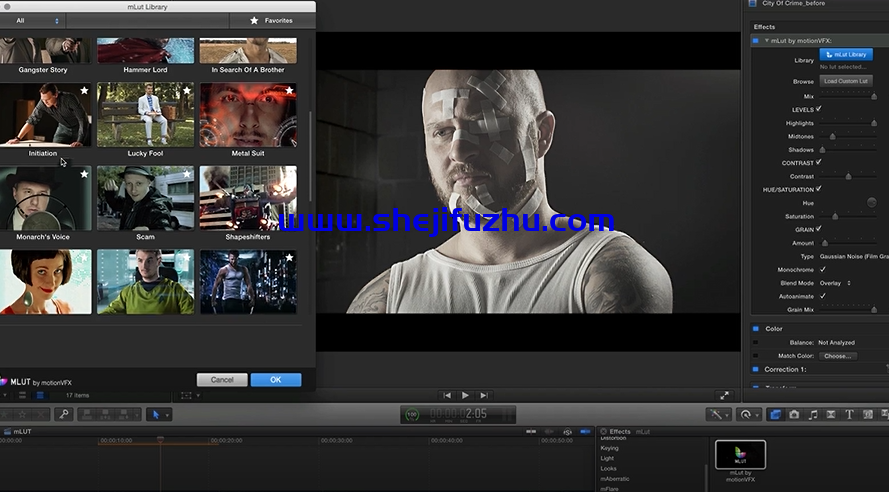Open the titles browser T icon
Viewport: 889px width, 492px height.
click(849, 414)
